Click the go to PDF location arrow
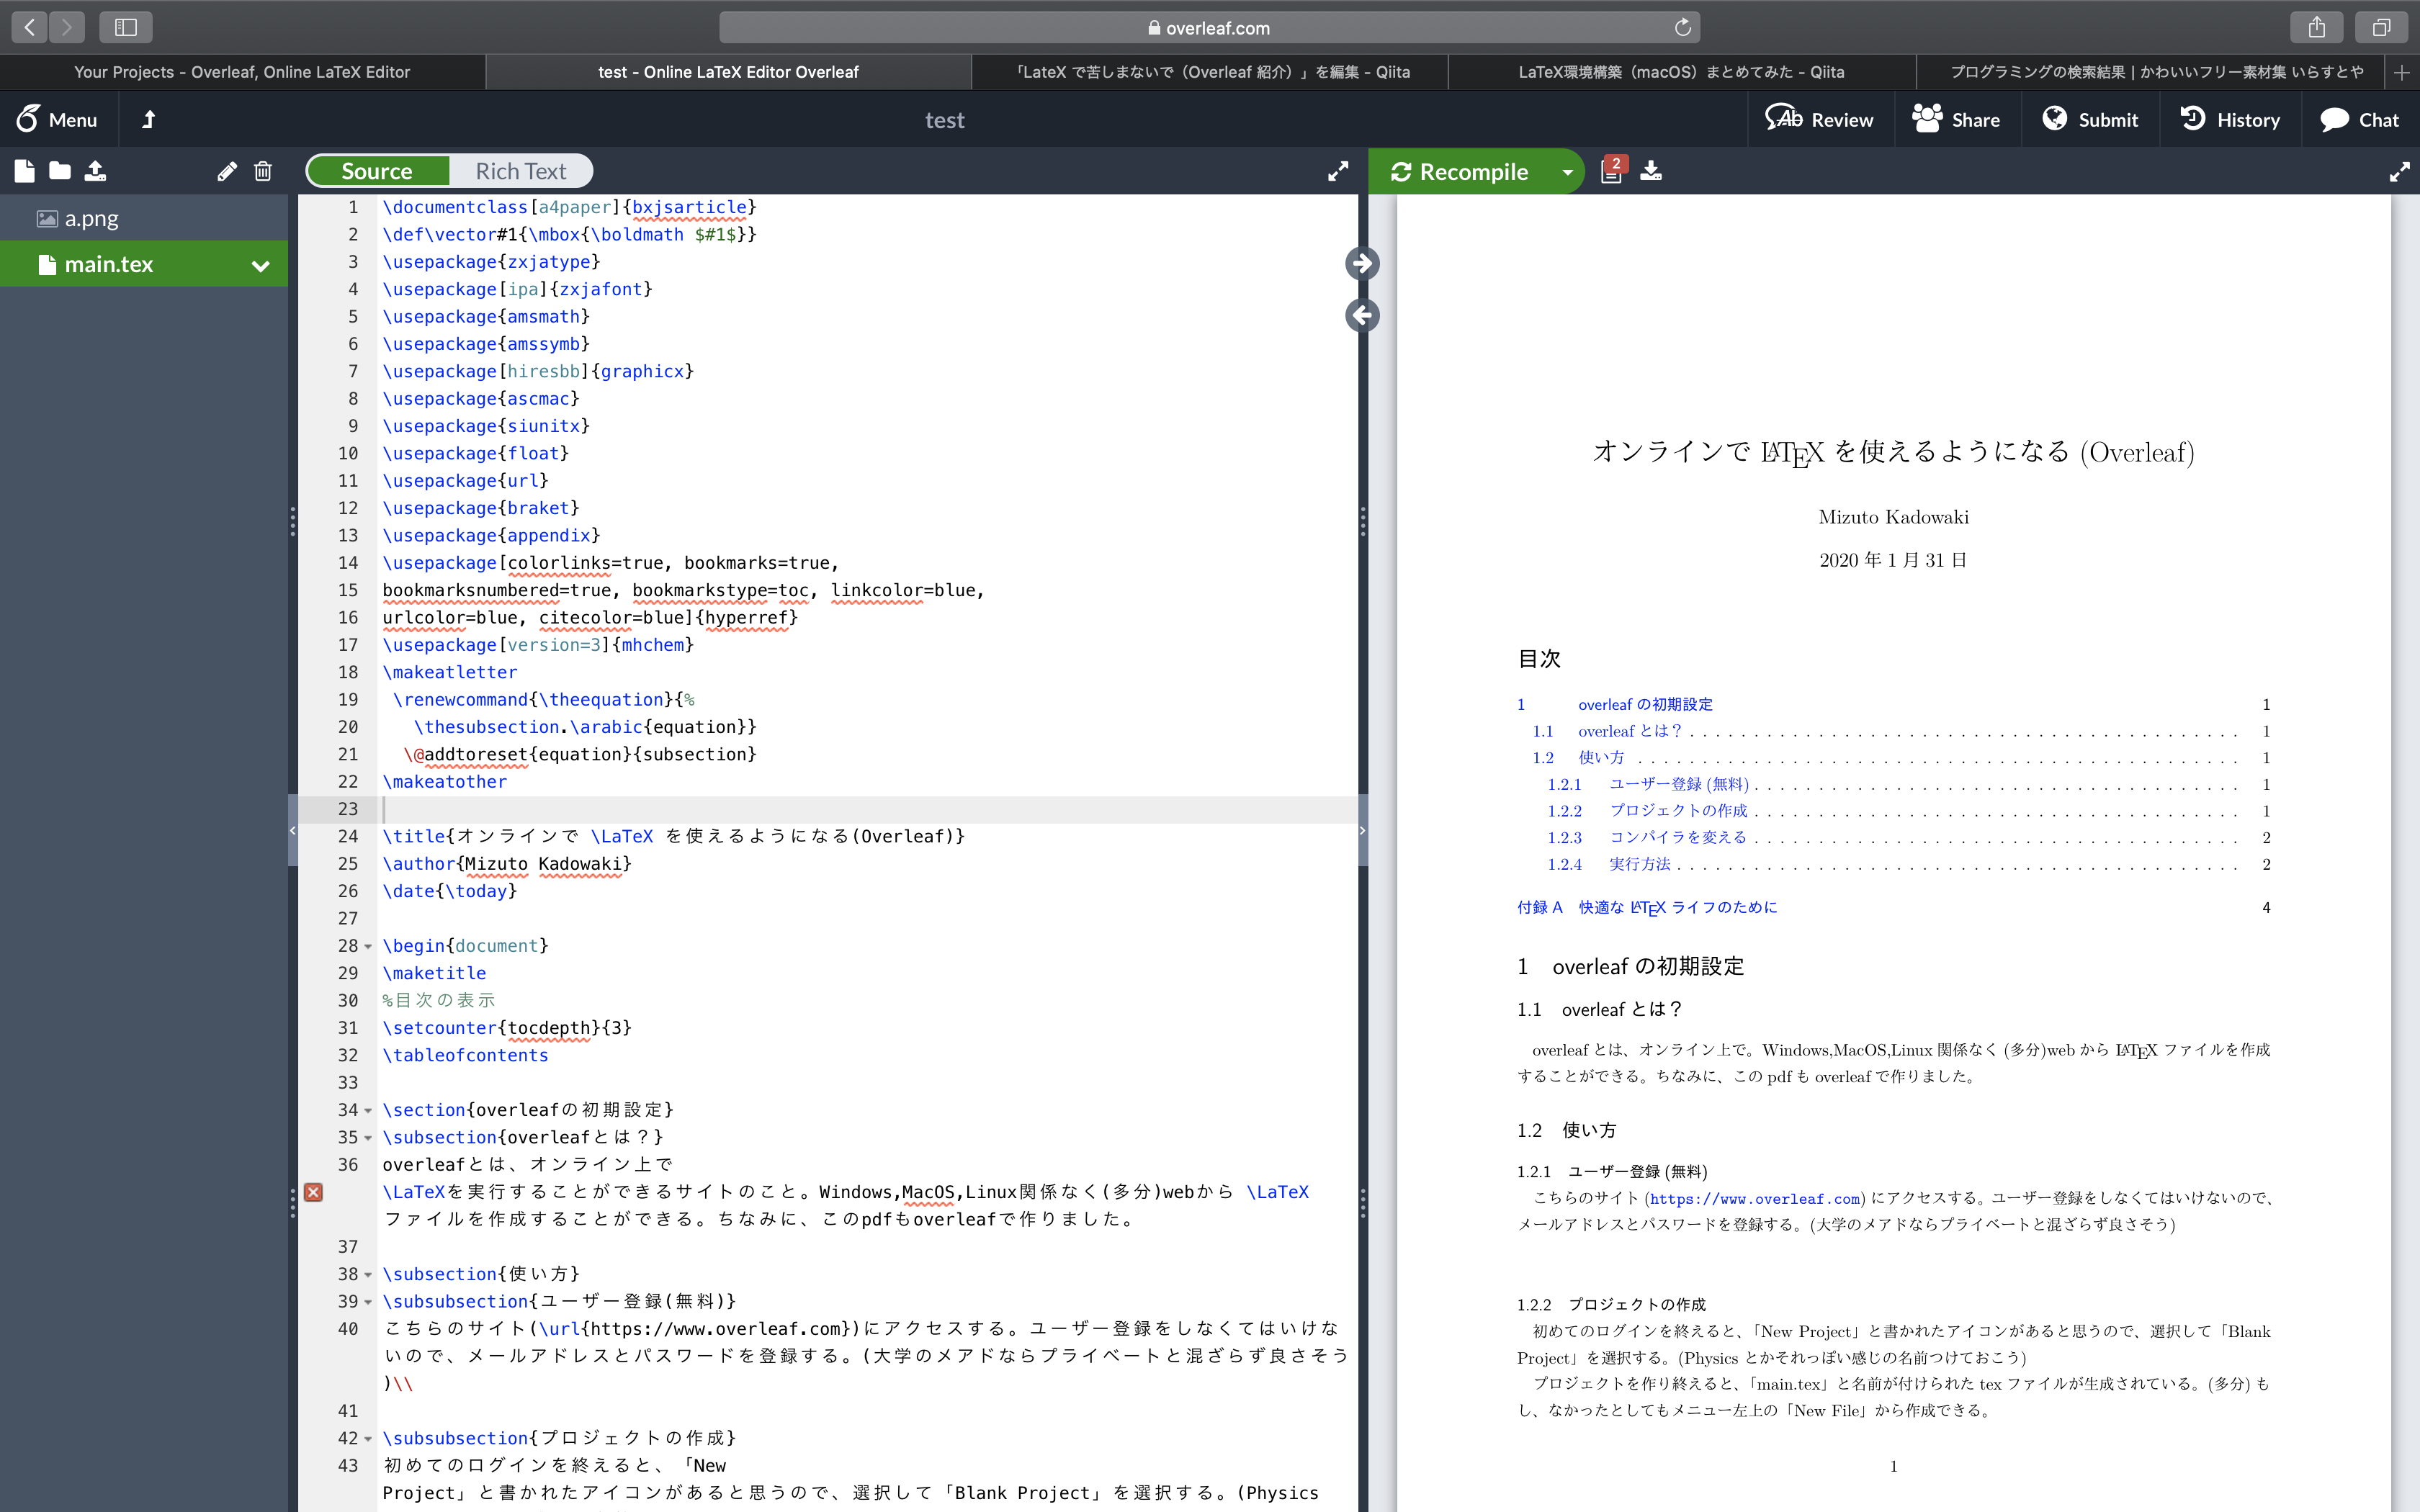 tap(1362, 263)
